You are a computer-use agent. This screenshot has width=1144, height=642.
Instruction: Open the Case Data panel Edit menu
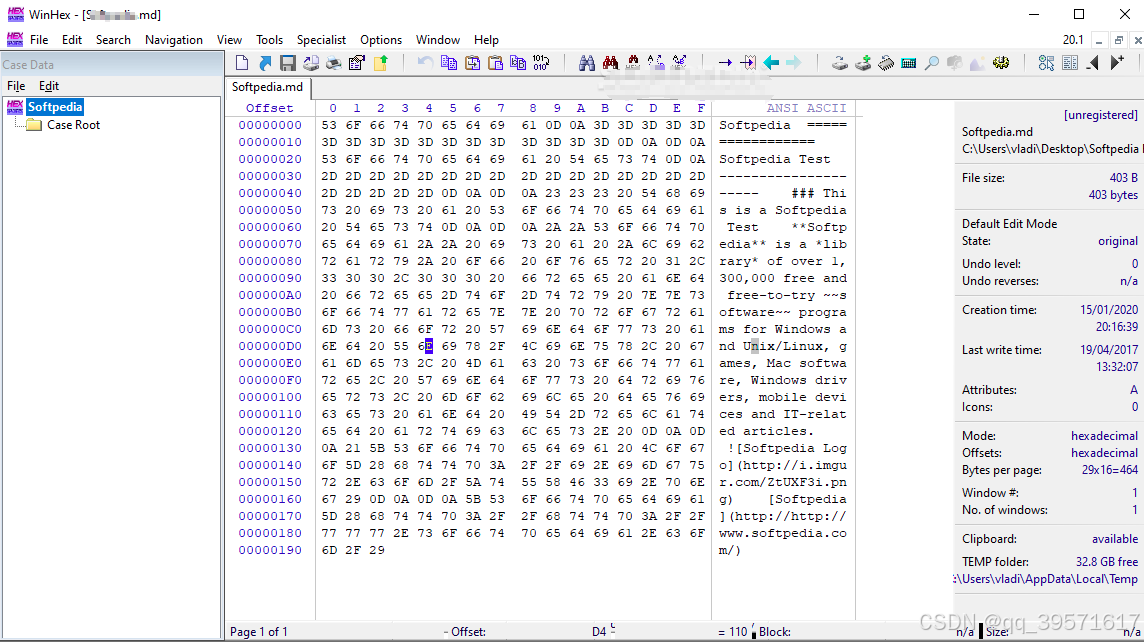pyautogui.click(x=49, y=86)
